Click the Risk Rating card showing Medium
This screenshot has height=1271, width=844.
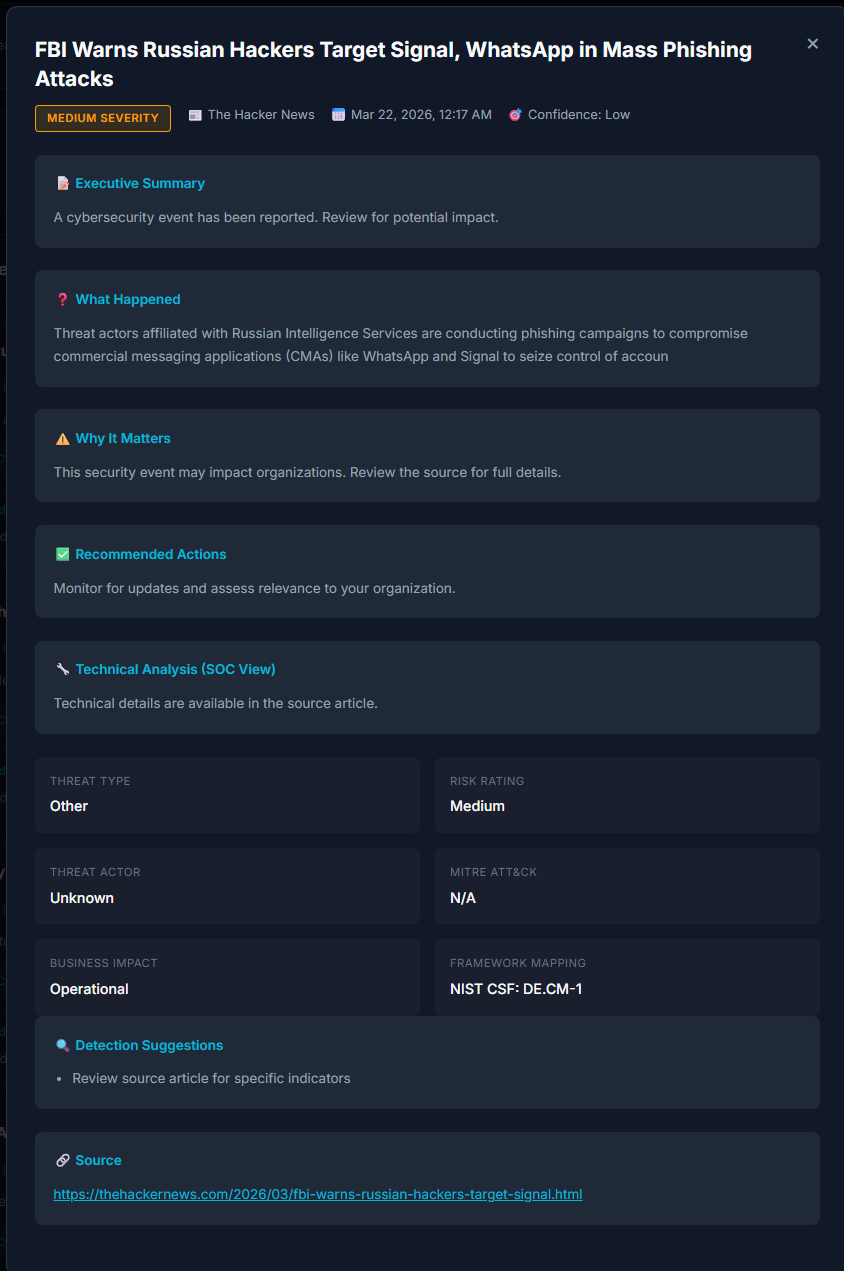coord(627,795)
